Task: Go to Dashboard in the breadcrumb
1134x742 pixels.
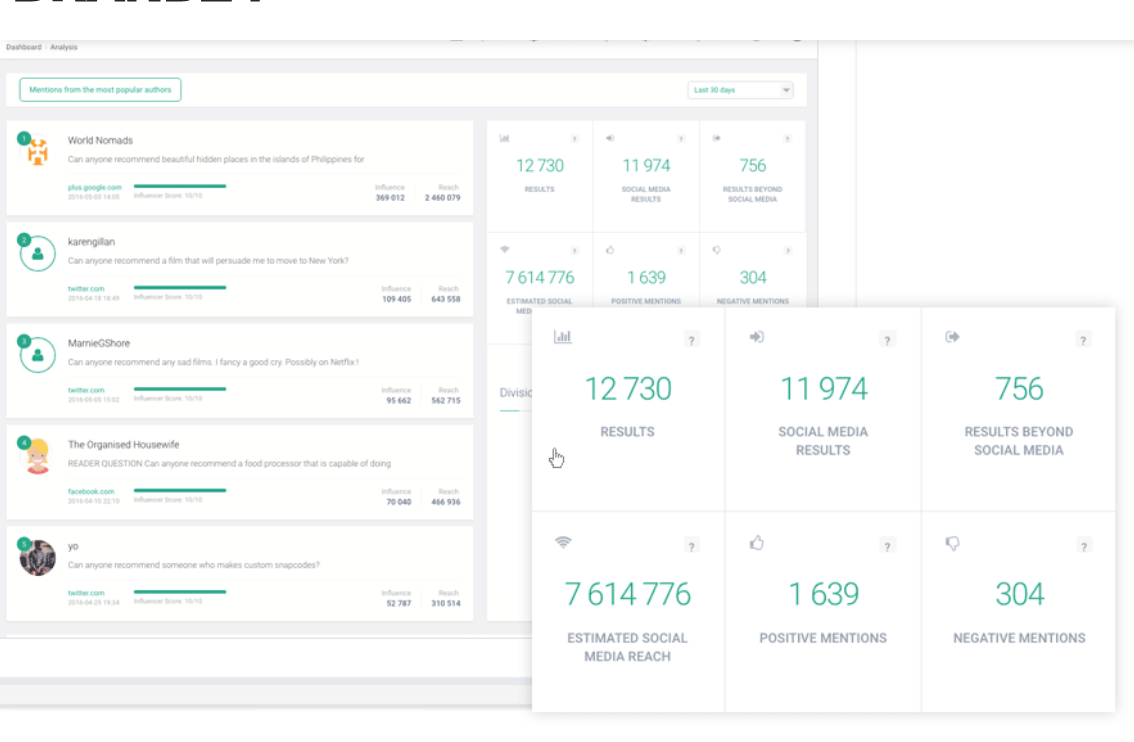Action: point(23,47)
